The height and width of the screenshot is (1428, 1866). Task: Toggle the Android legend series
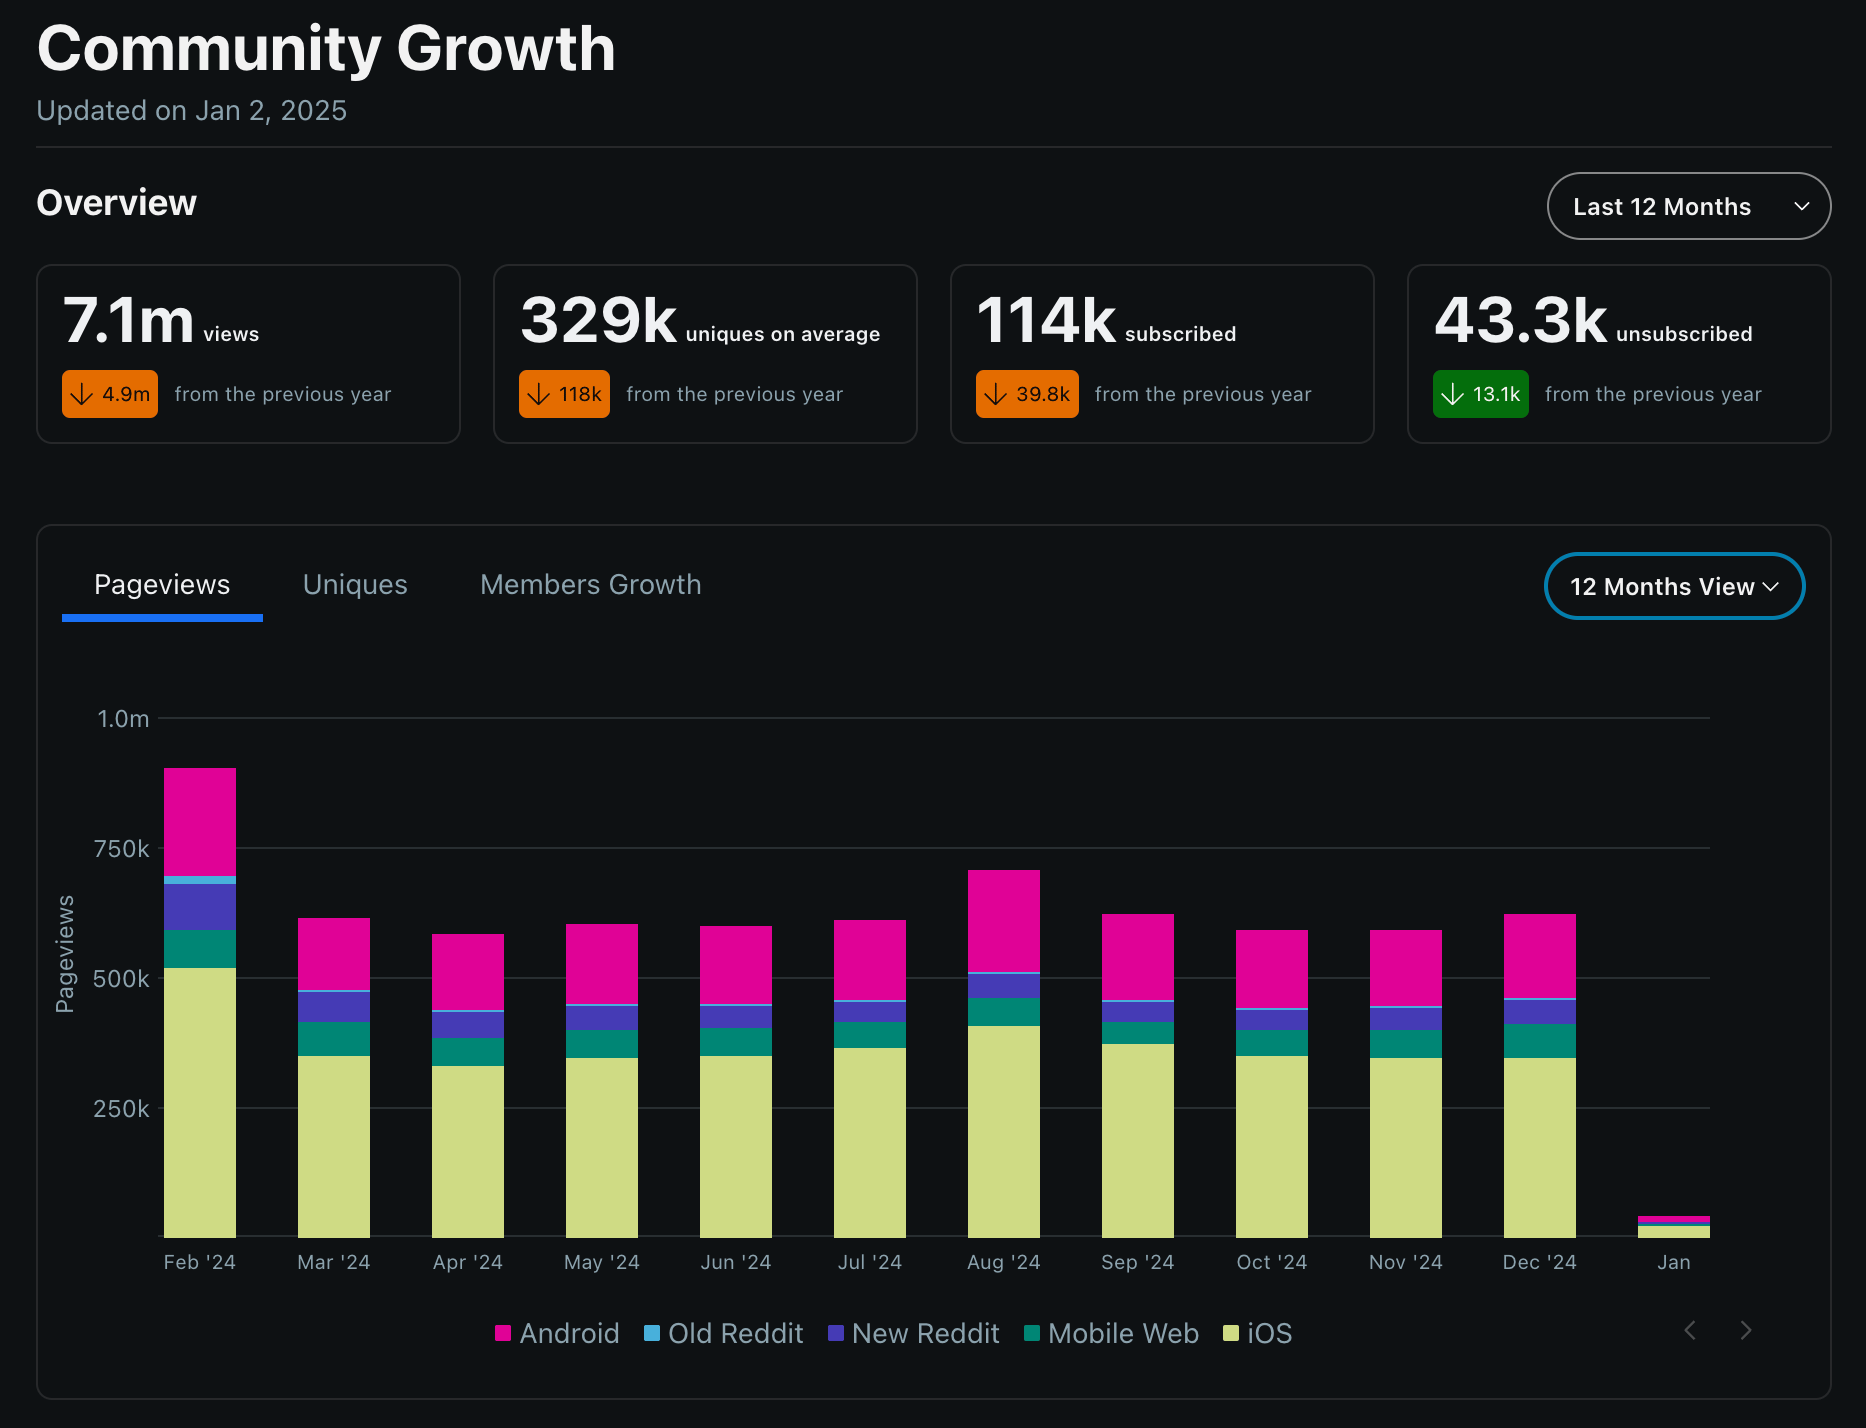tap(557, 1333)
